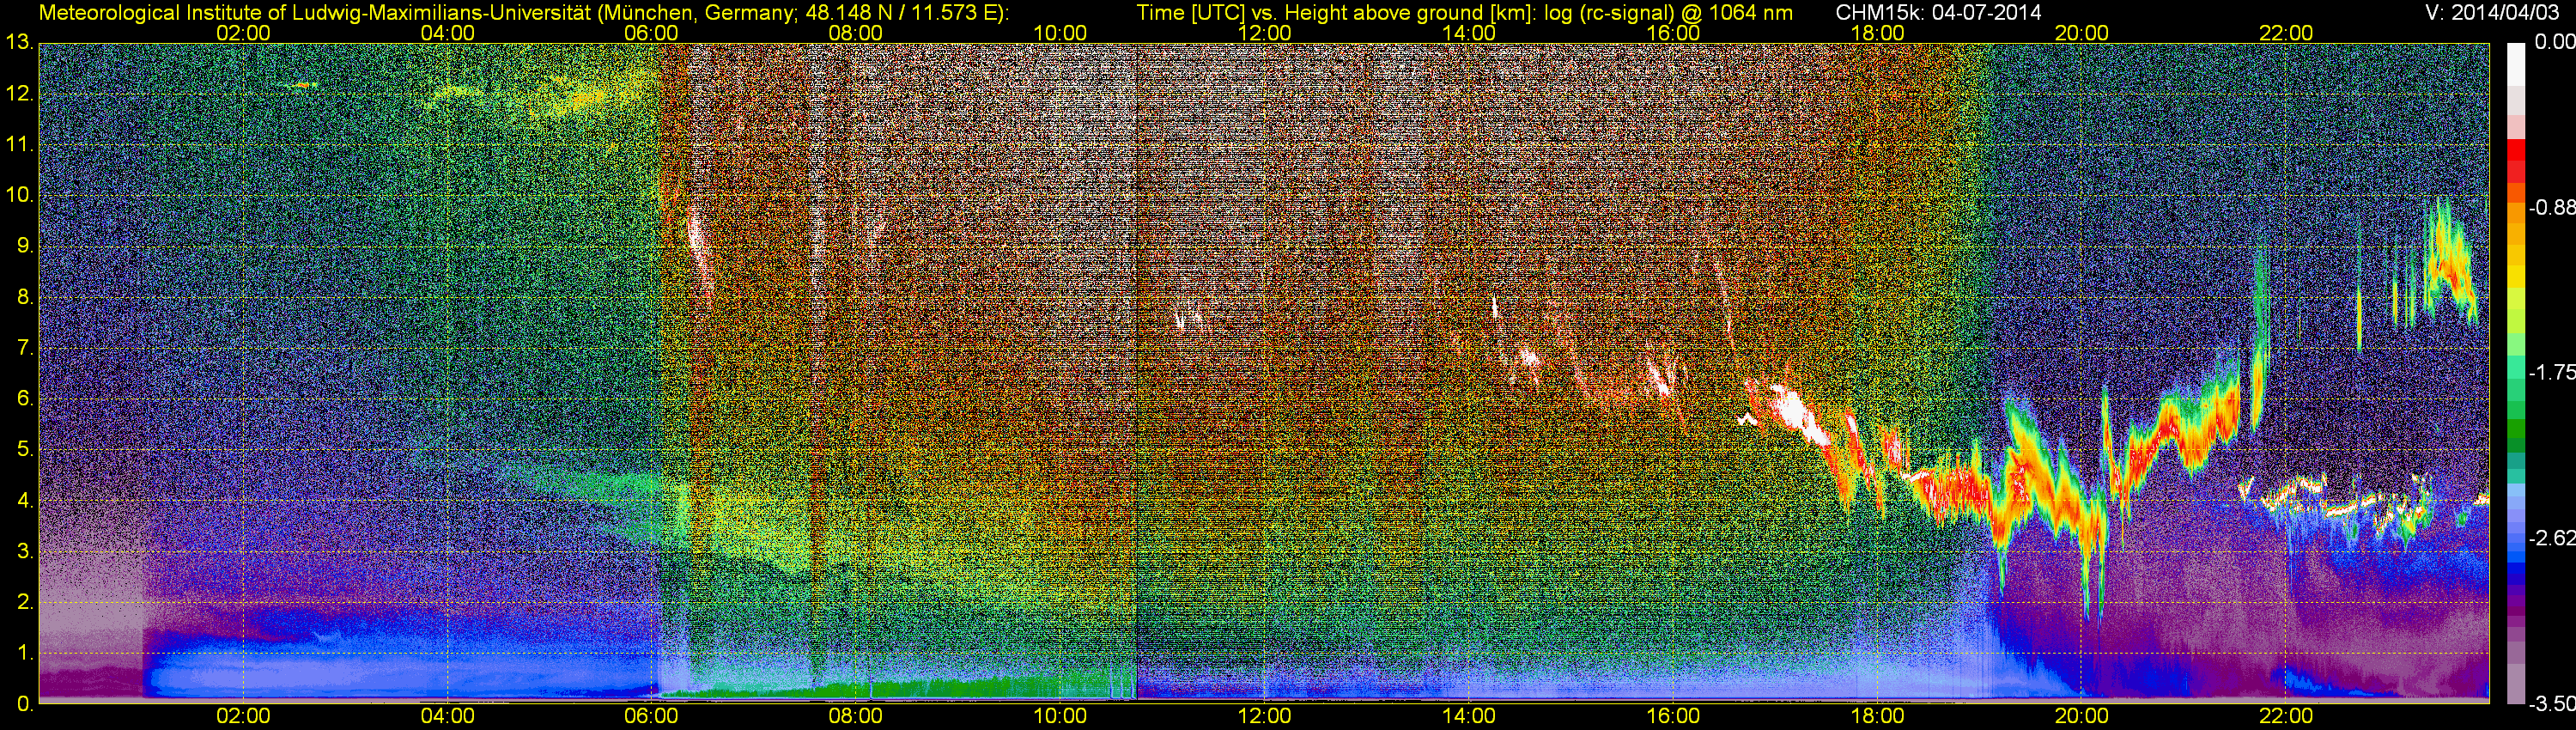This screenshot has height=730, width=2576.
Task: Click the '11.' height axis label
Action: coord(19,145)
